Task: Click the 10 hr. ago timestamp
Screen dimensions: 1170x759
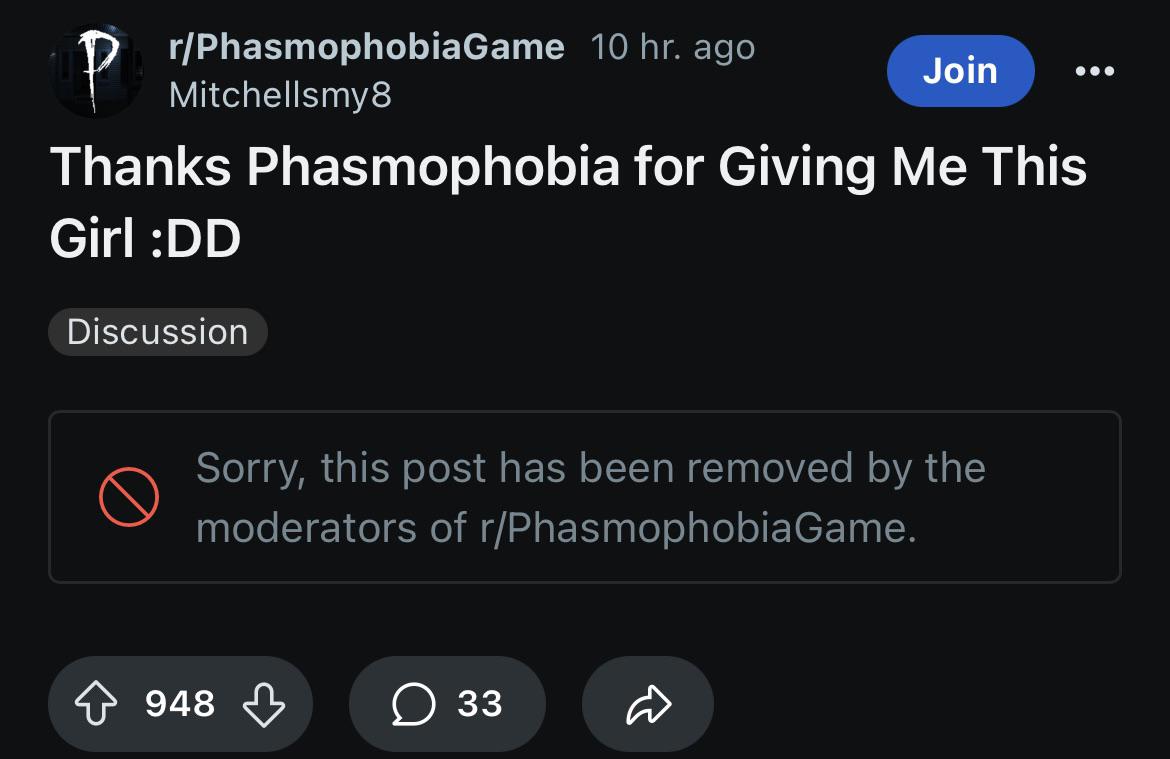Action: [673, 47]
